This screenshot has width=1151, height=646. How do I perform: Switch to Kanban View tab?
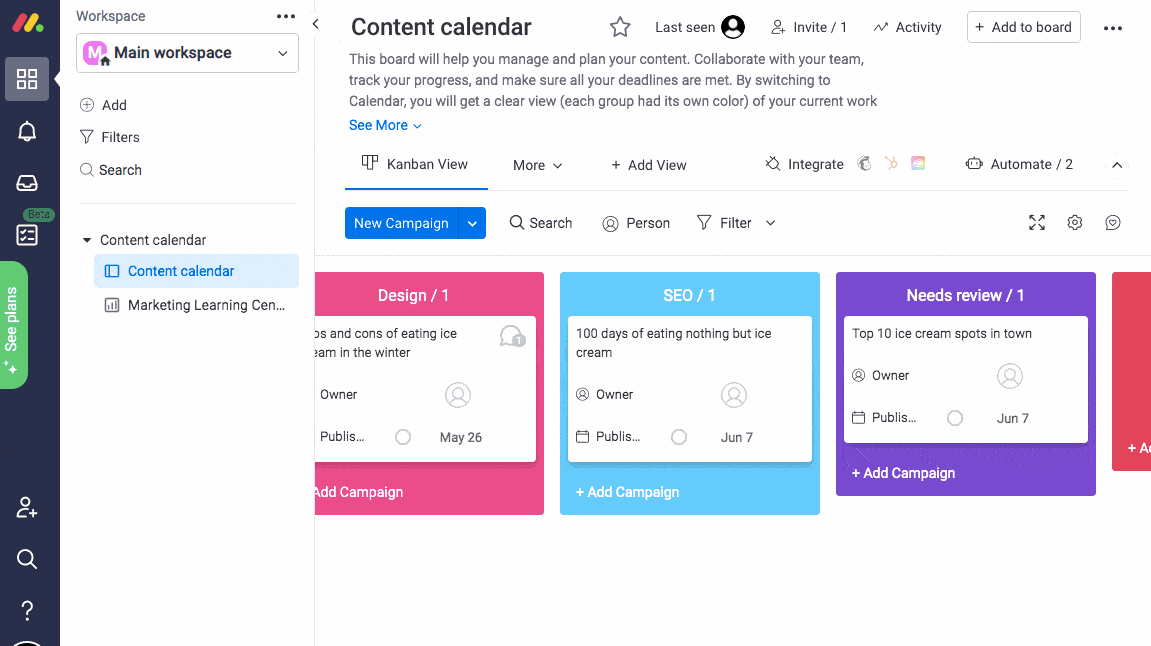coord(416,165)
